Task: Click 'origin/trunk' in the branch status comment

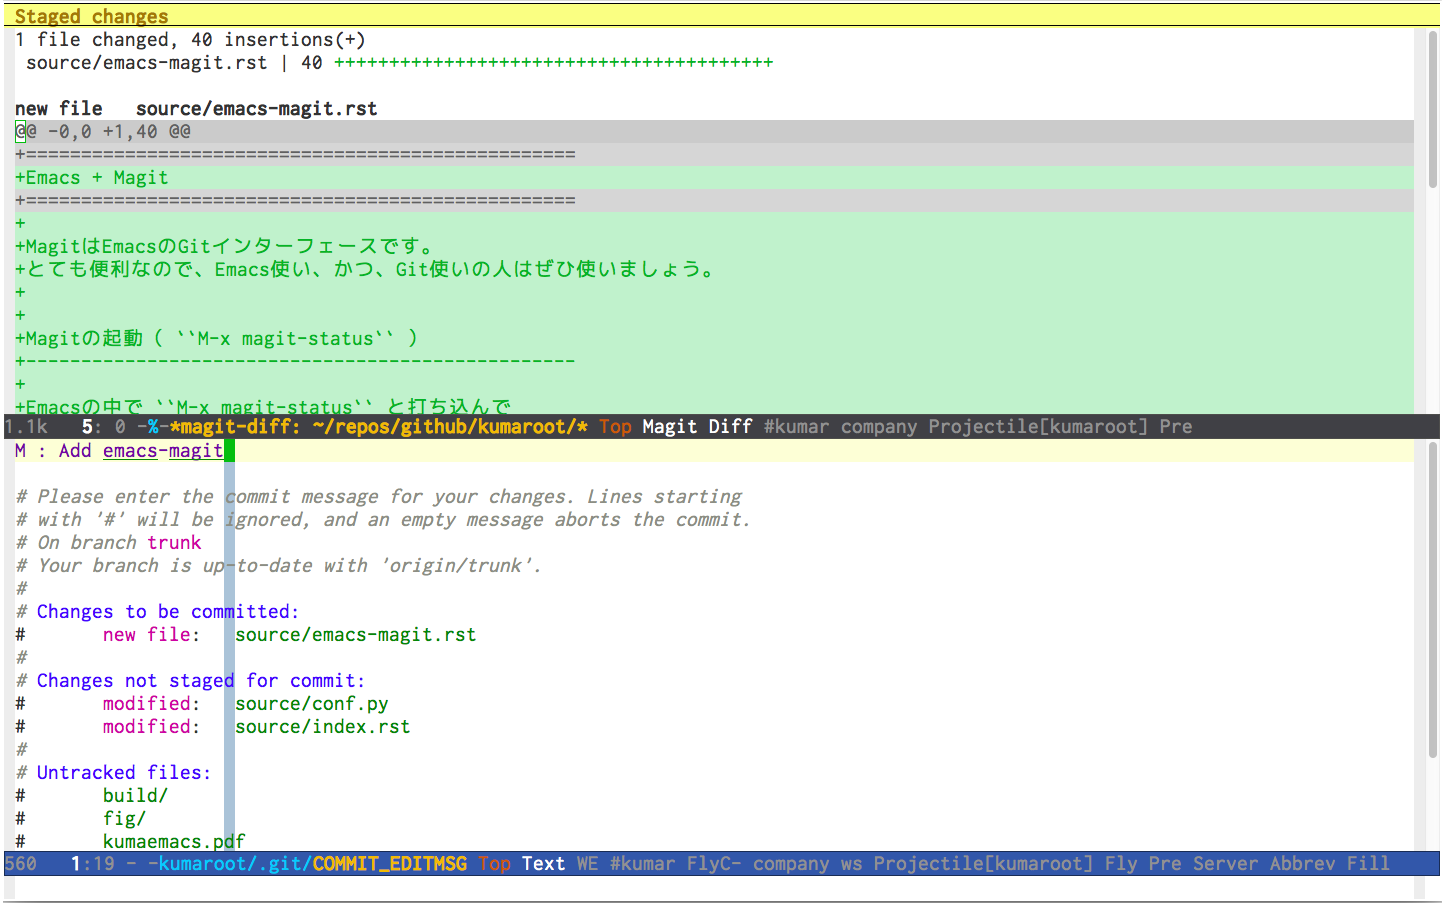Action: click(x=455, y=565)
